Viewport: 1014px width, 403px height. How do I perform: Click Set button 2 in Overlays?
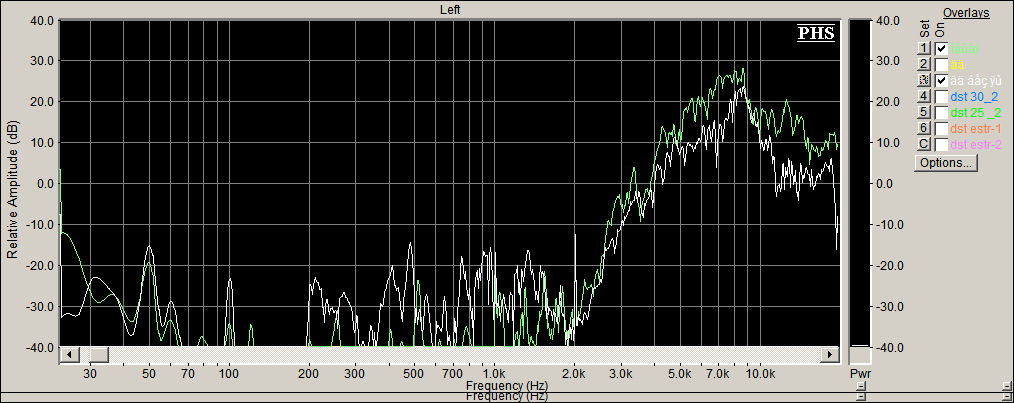924,64
